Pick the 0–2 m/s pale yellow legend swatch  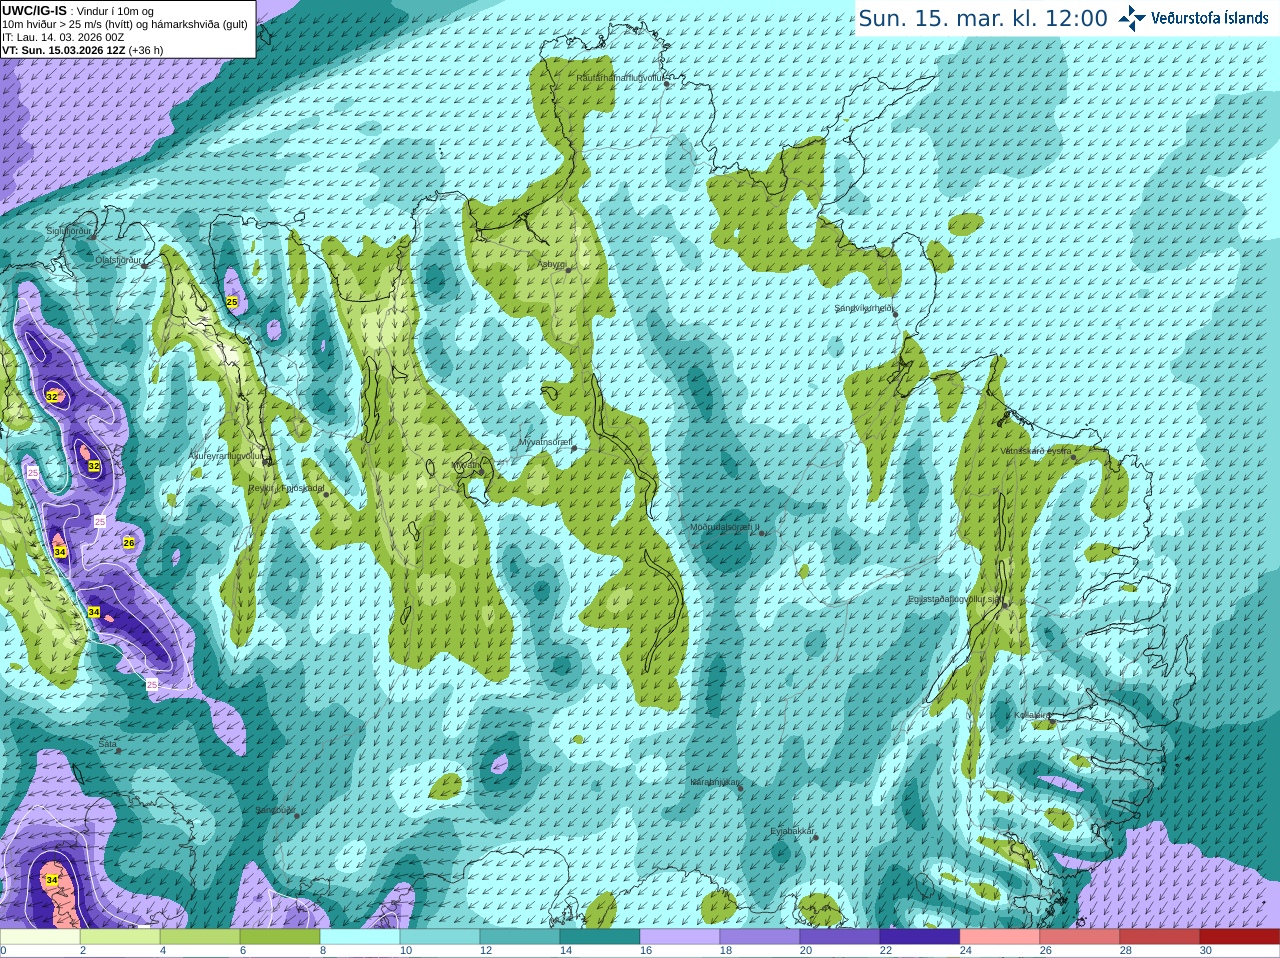pyautogui.click(x=40, y=937)
